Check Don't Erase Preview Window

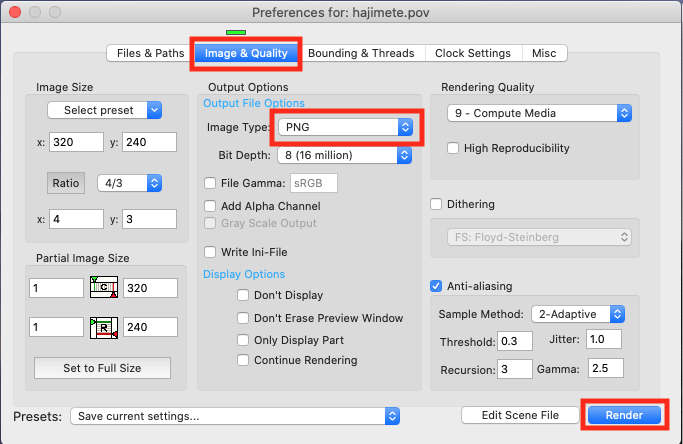pos(243,318)
